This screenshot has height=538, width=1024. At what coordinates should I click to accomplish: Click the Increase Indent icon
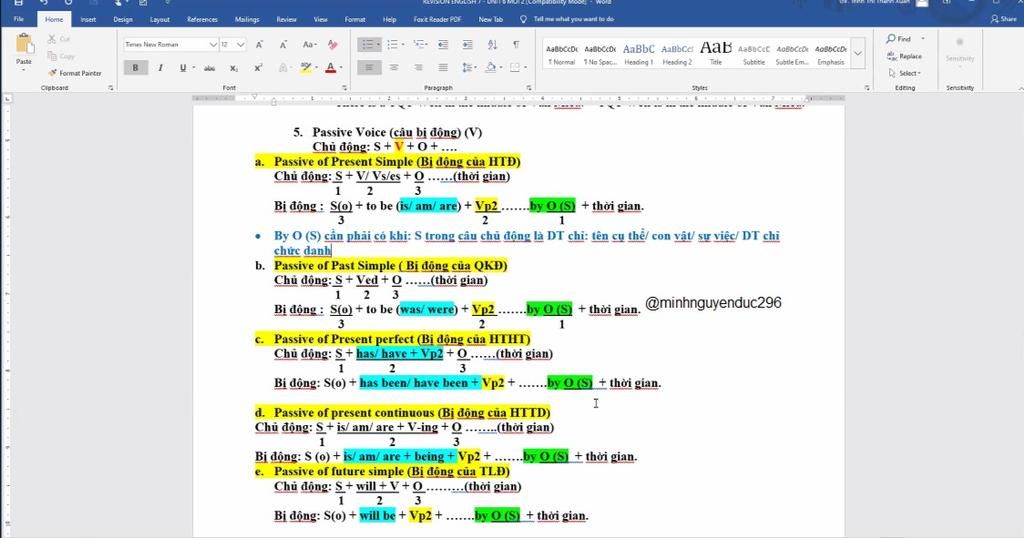point(468,44)
